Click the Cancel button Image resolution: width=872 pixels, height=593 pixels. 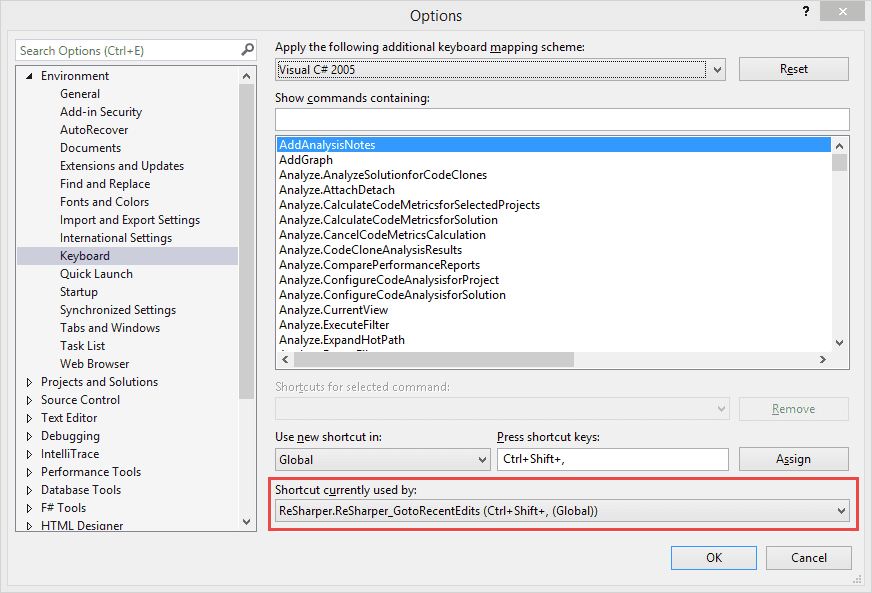tap(809, 557)
